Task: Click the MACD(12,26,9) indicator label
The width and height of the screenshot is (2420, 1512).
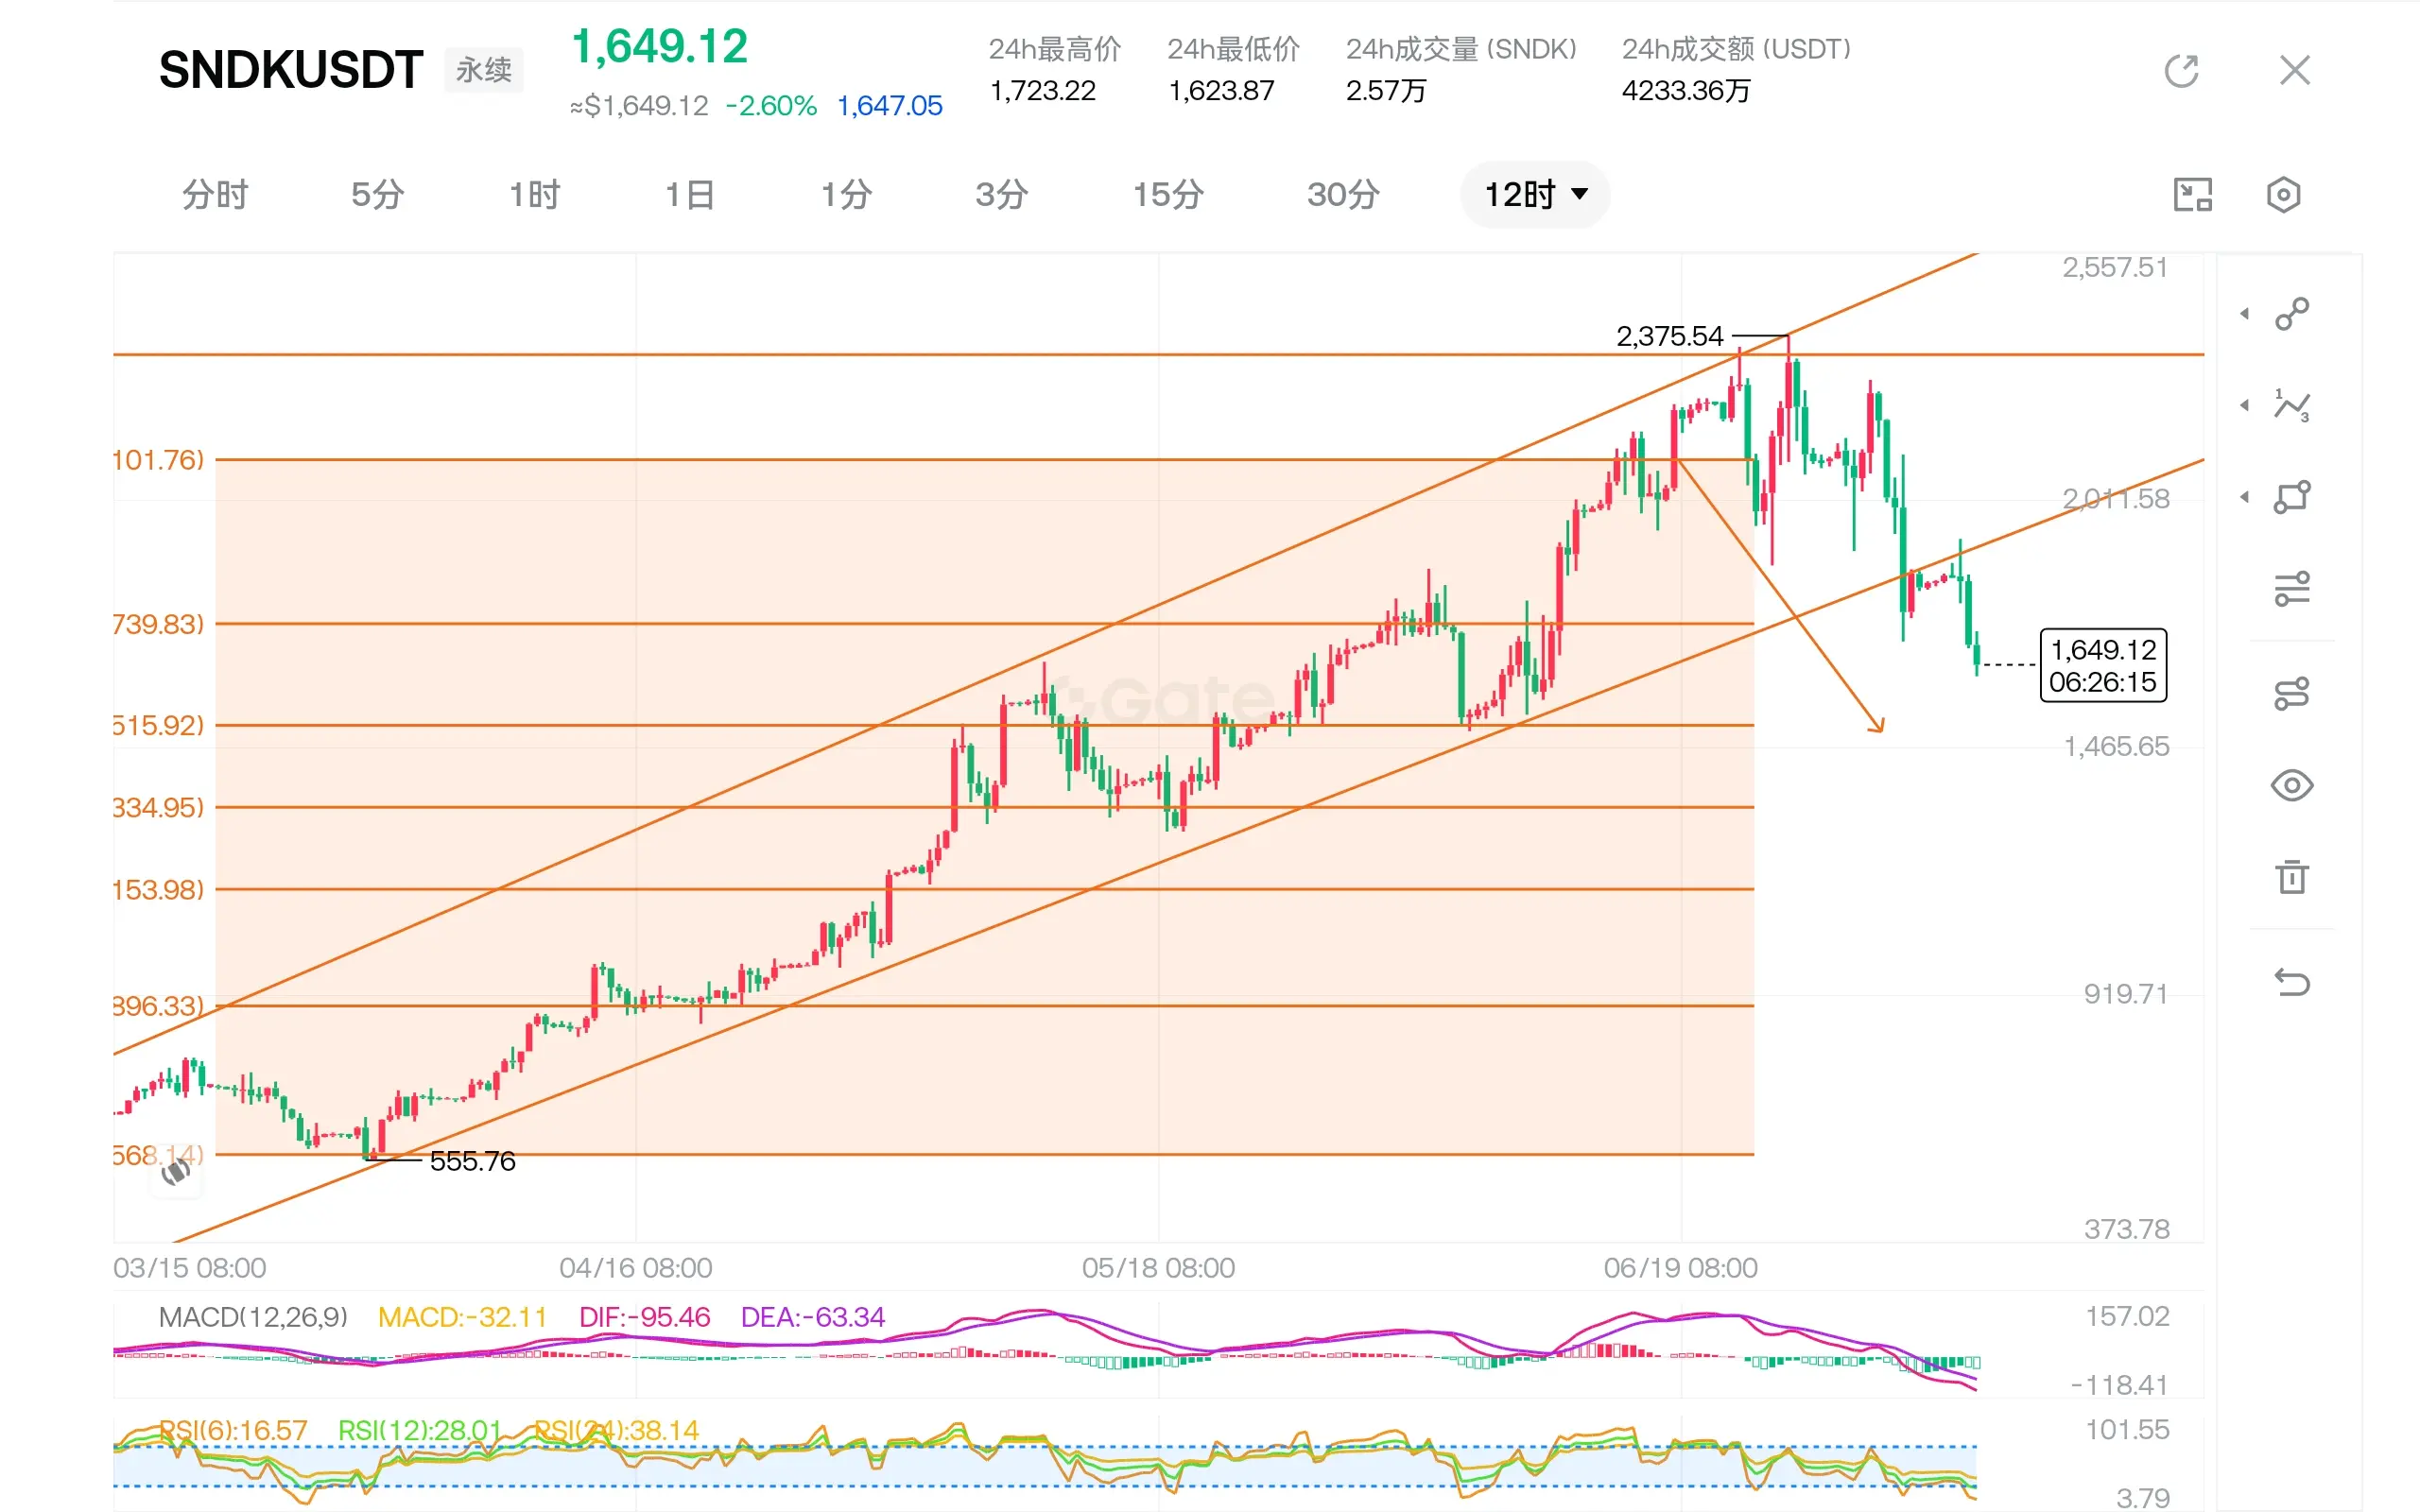Action: coord(253,1317)
